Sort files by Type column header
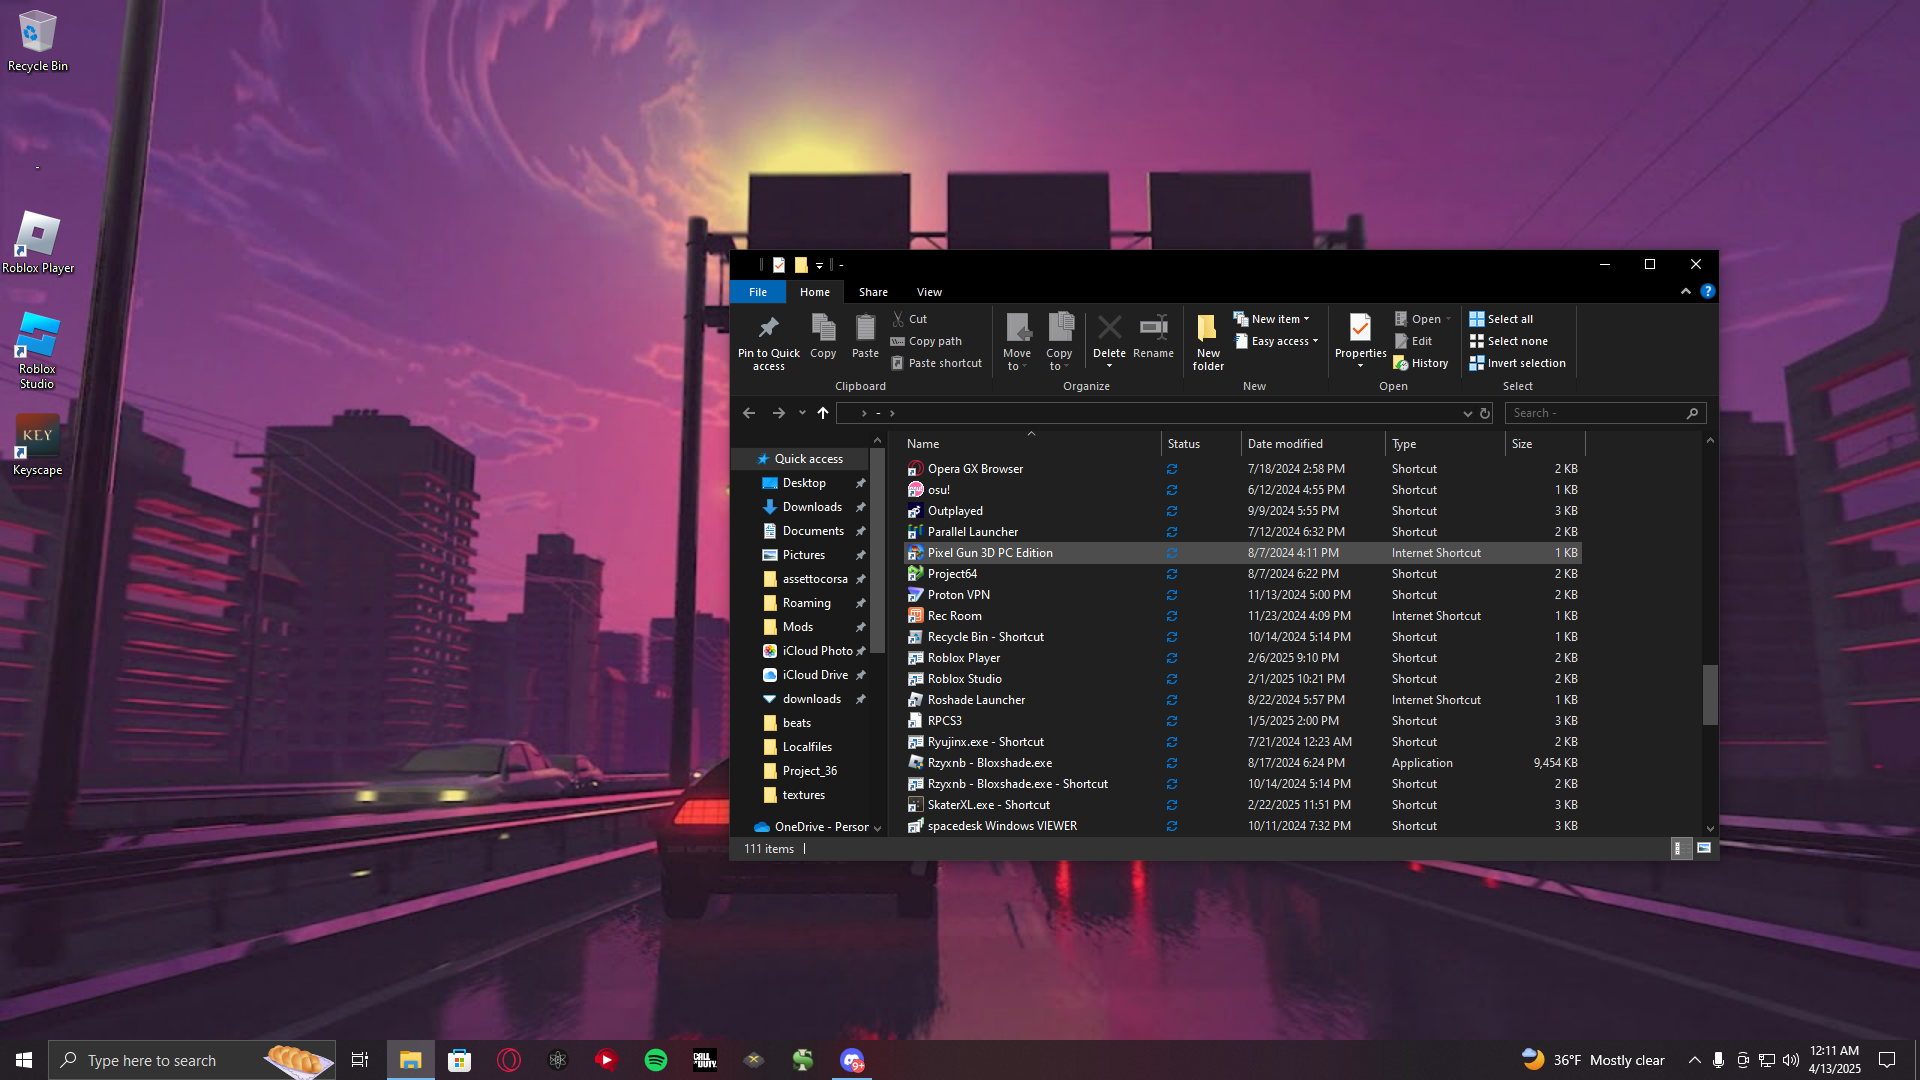Screen dimensions: 1920x1080 click(x=1445, y=444)
